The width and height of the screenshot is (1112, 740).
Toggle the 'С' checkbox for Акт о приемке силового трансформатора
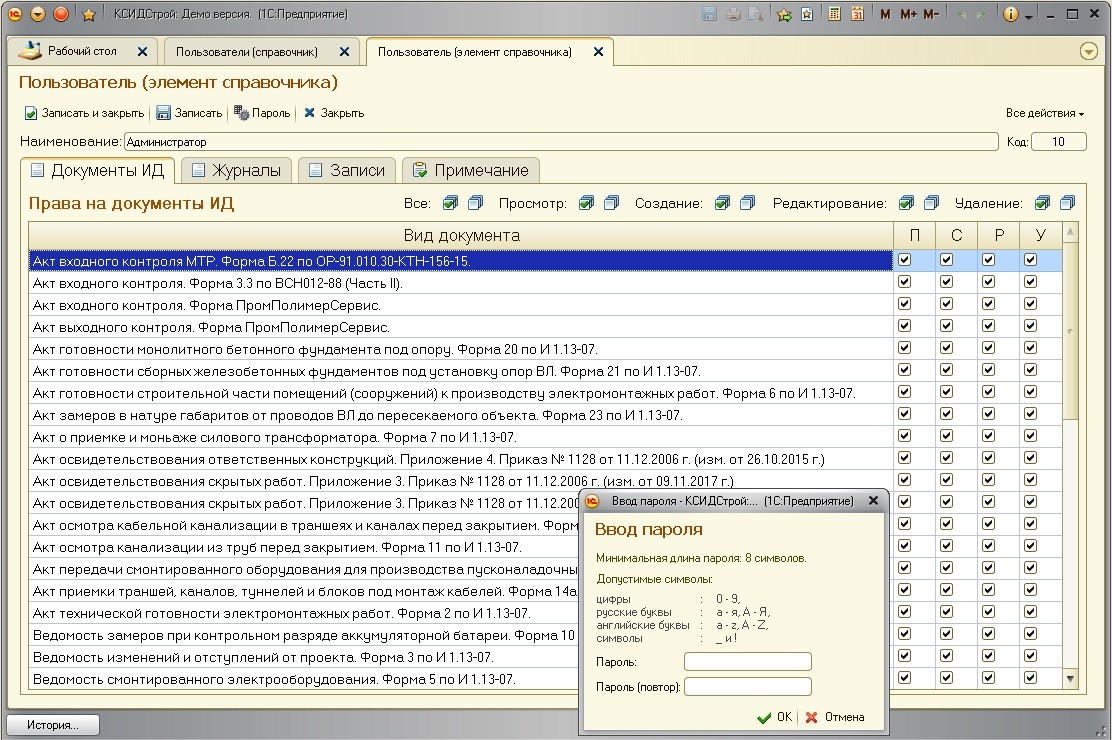click(946, 436)
